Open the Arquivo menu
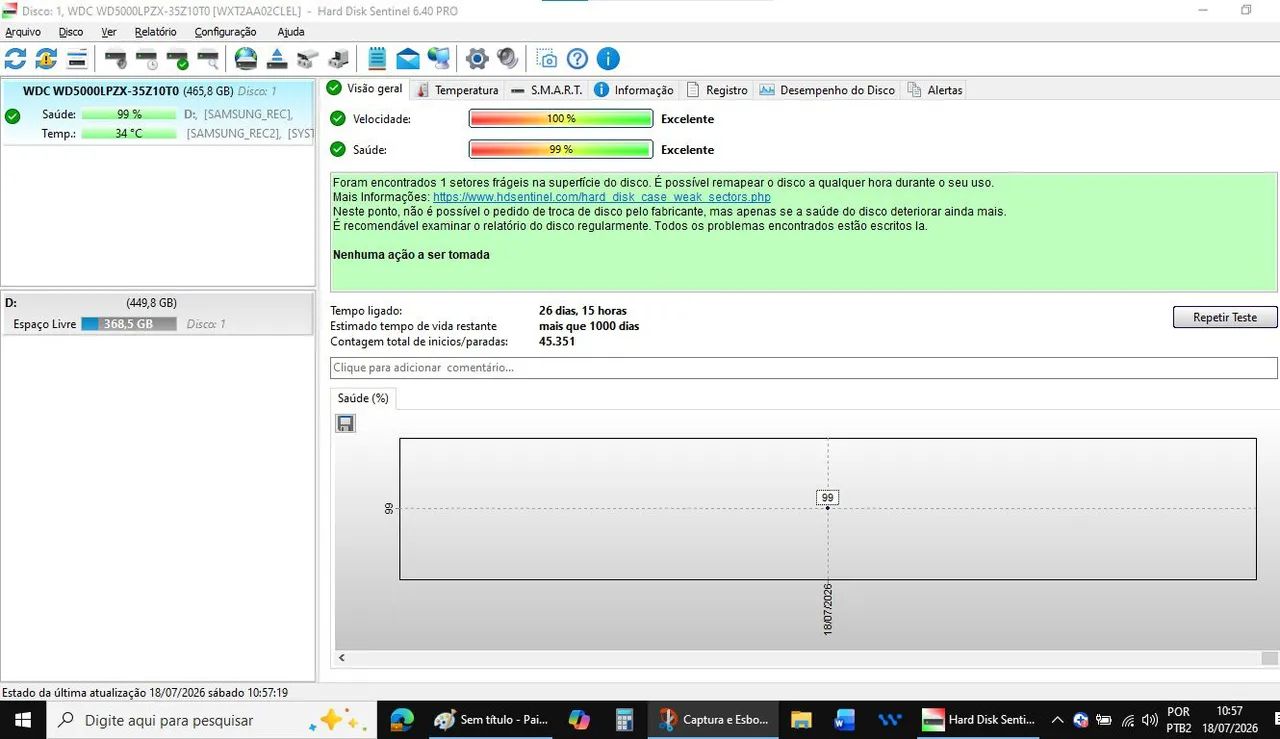The height and width of the screenshot is (739, 1280). [23, 32]
